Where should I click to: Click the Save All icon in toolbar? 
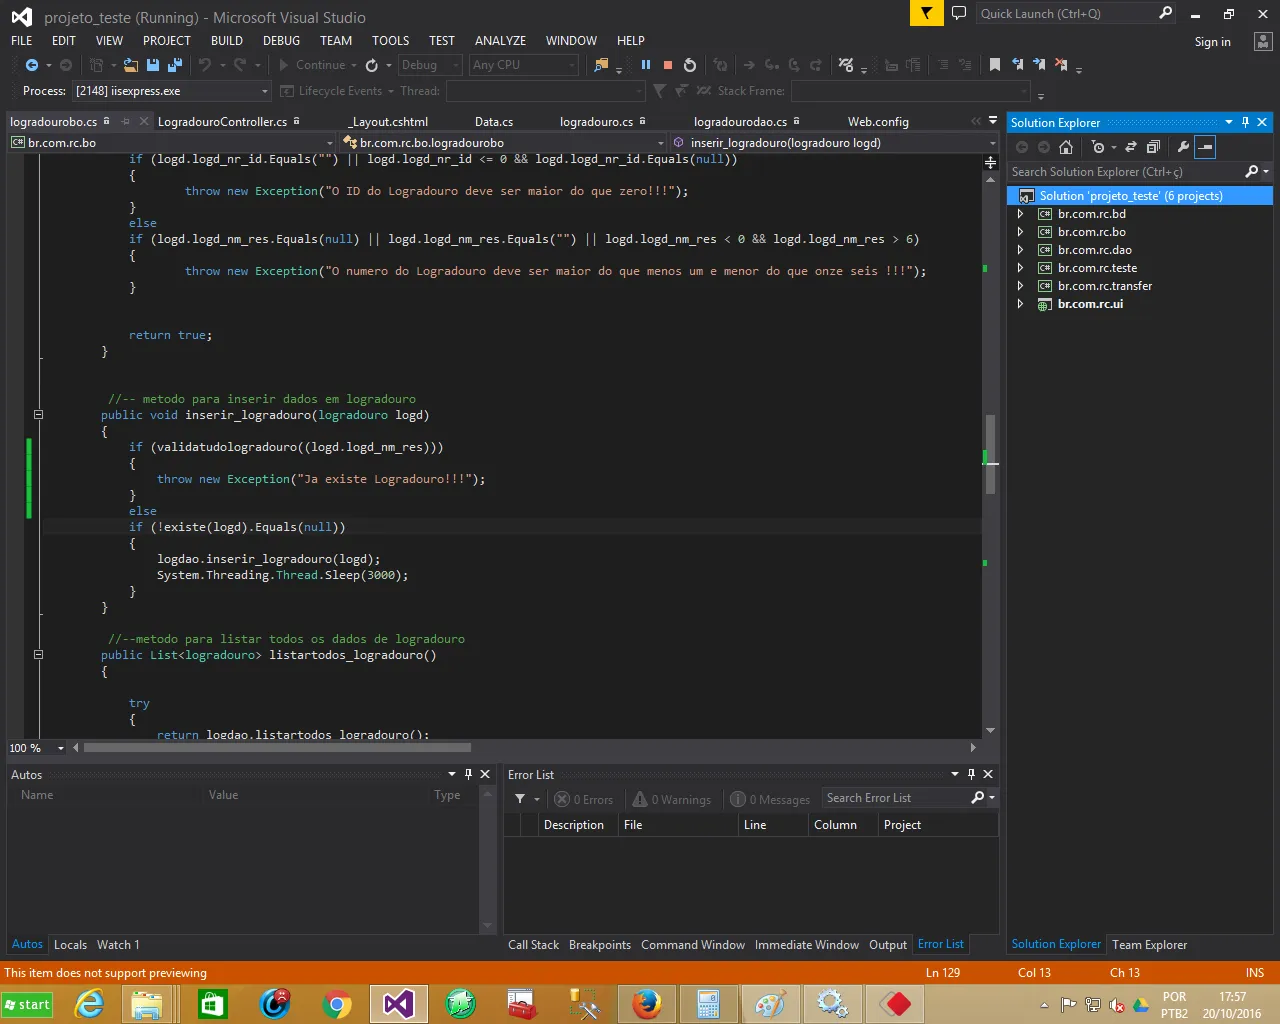pyautogui.click(x=175, y=65)
